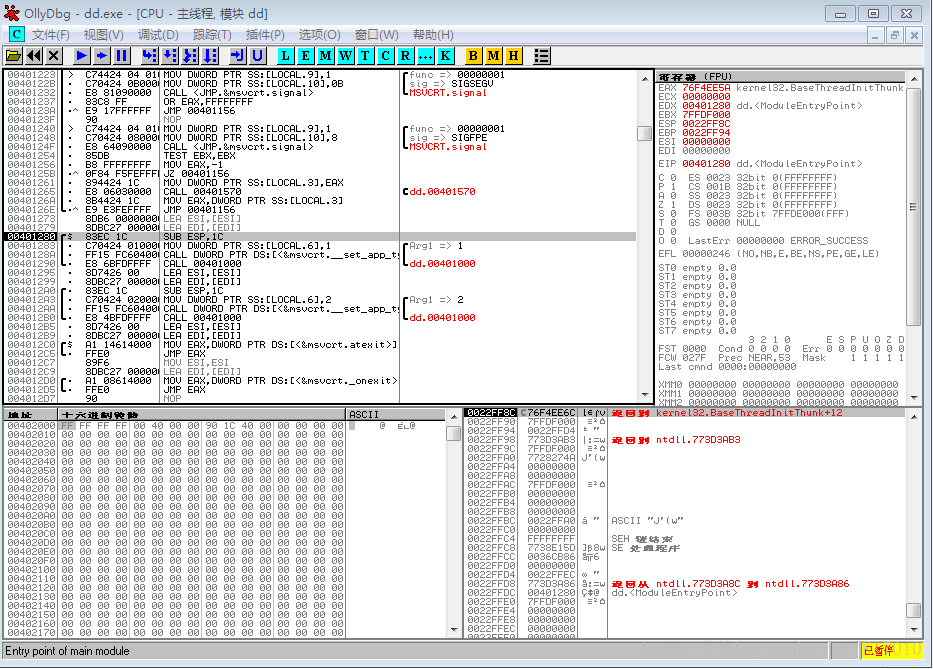Click disassembly pane scroll-down arrow

644,395
